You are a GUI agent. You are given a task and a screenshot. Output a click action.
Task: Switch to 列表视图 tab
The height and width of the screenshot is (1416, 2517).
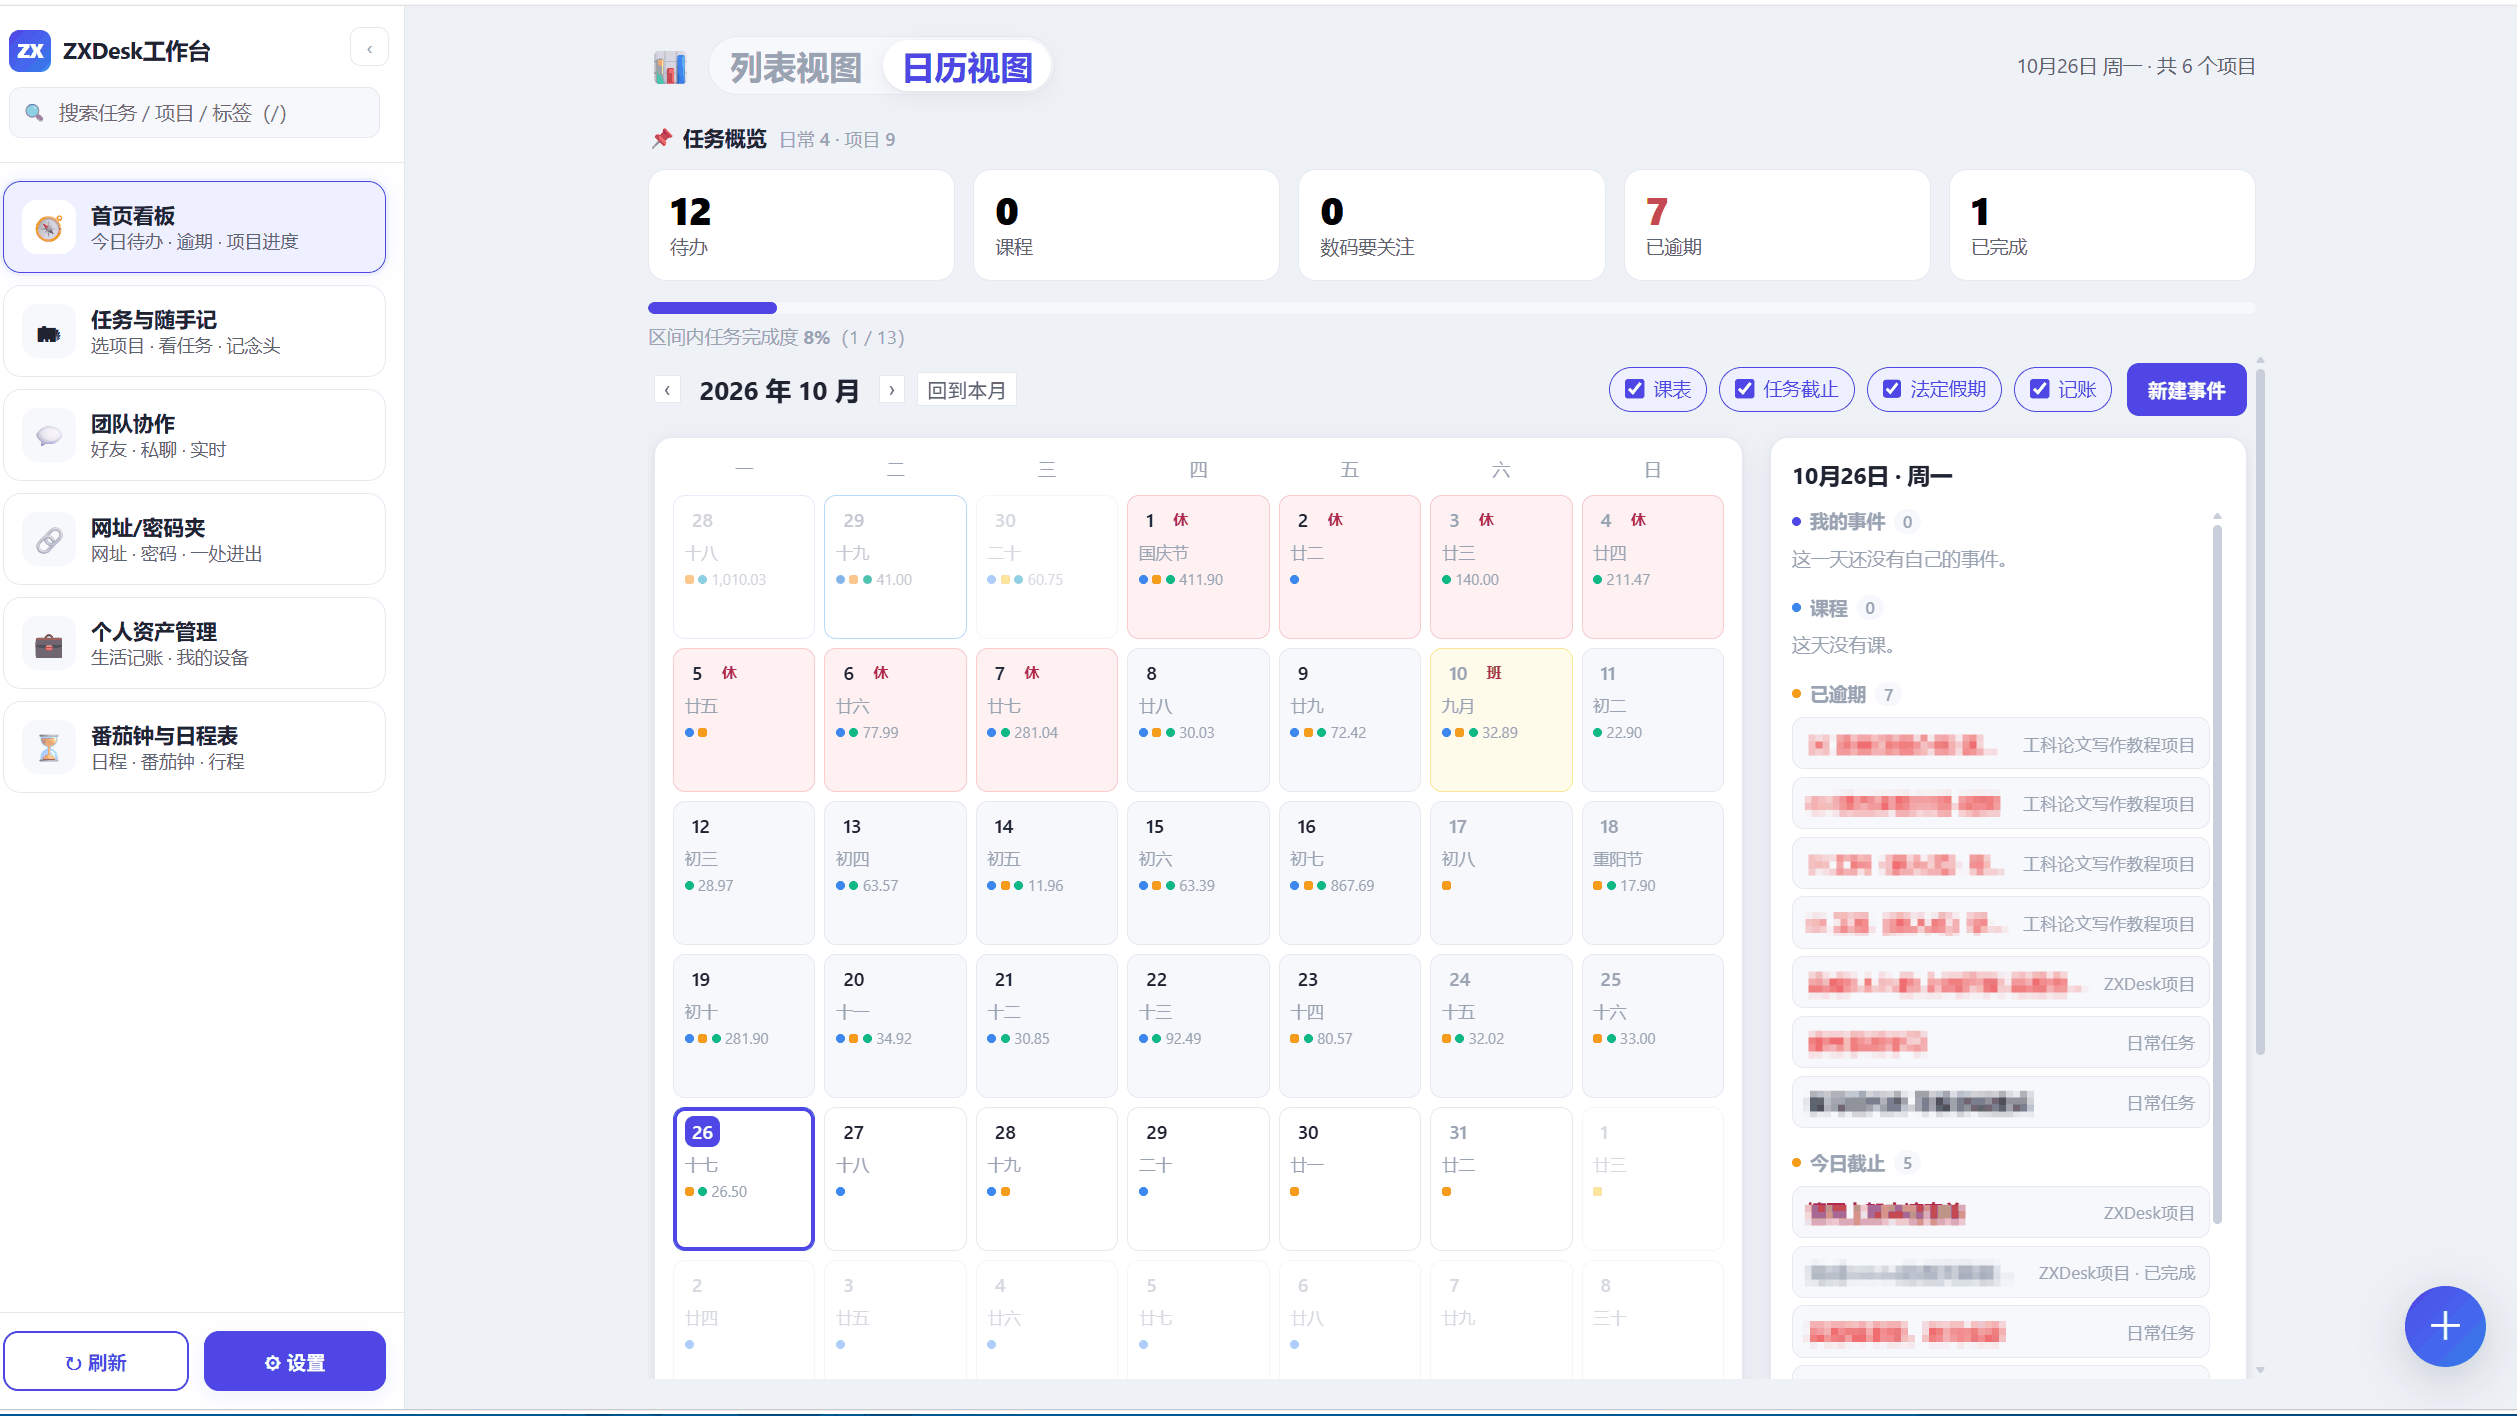[796, 68]
